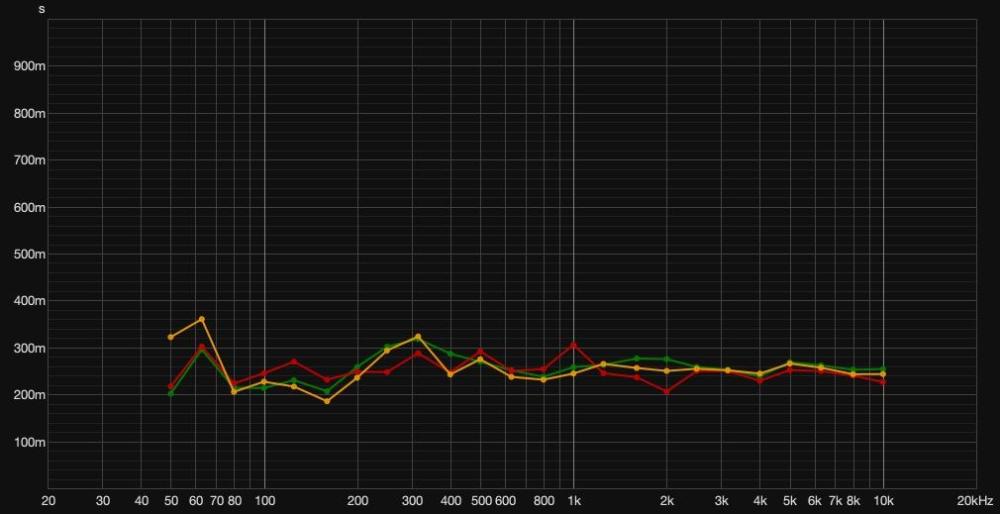Select the "3k" x-axis label
This screenshot has height=514, width=1000.
721,500
